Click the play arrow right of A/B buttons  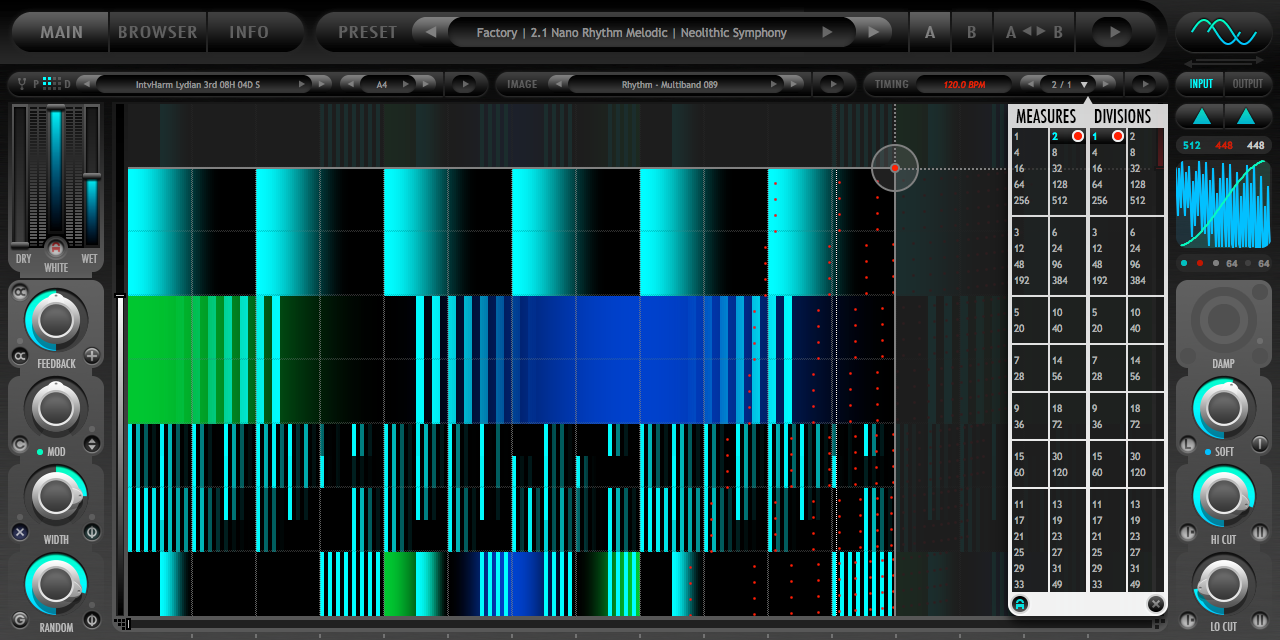tap(1113, 32)
